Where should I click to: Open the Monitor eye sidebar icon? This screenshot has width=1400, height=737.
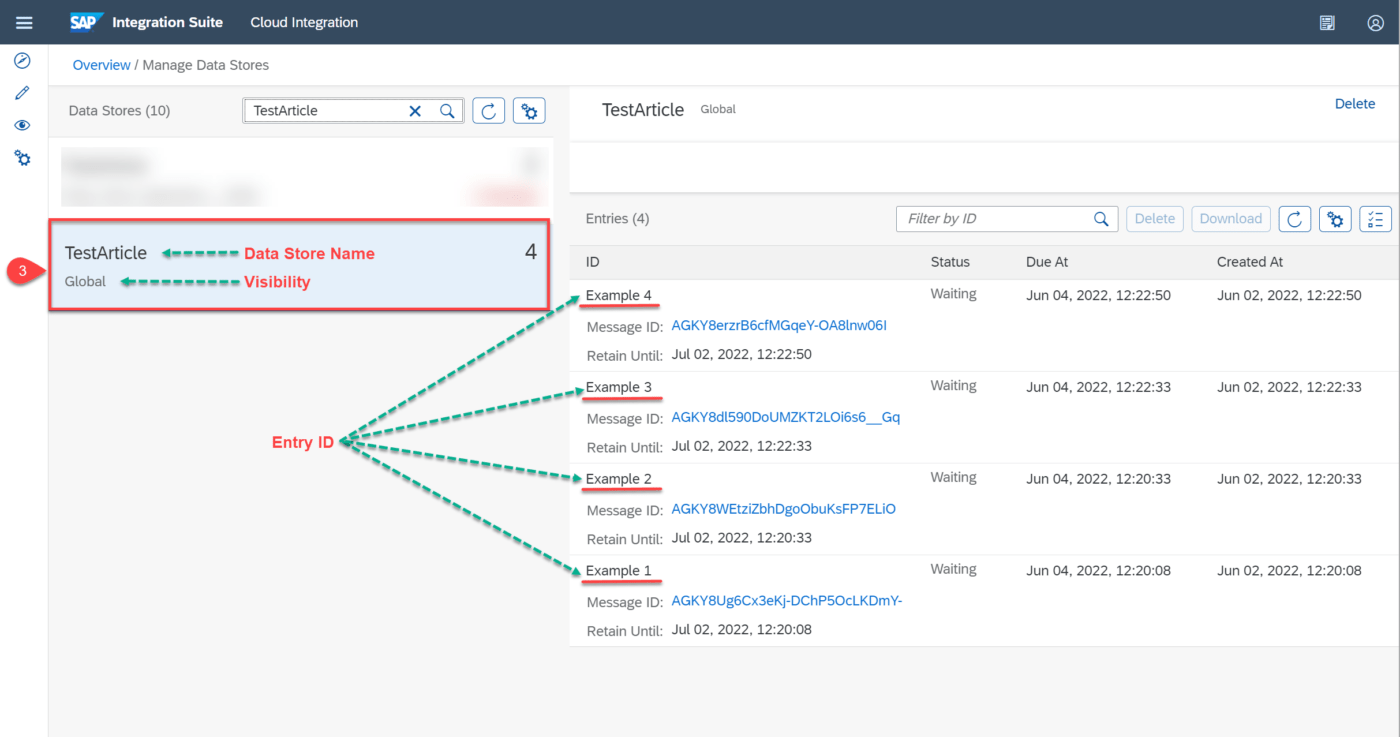point(23,125)
